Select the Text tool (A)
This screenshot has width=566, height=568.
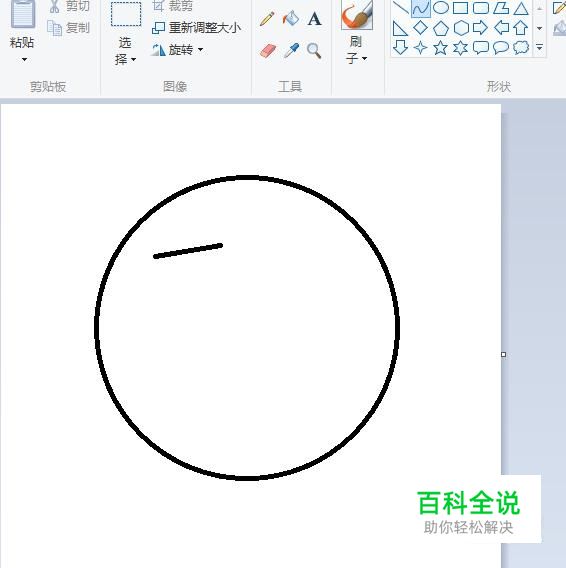(x=314, y=19)
